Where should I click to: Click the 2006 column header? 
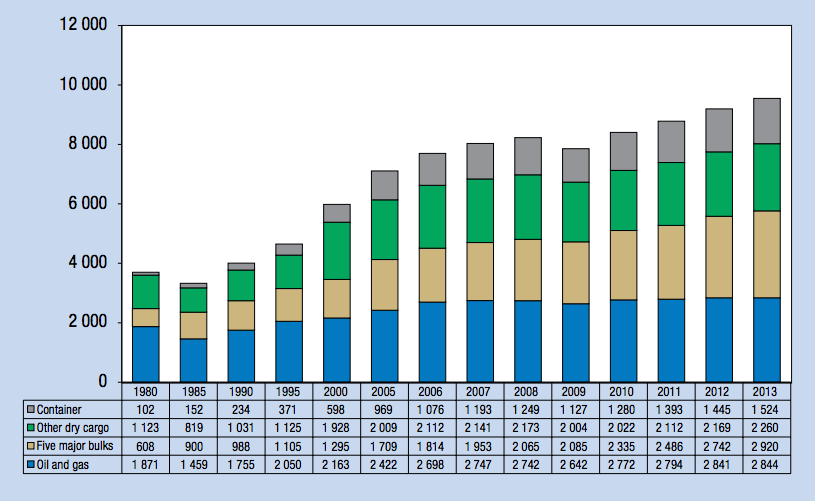[431, 392]
